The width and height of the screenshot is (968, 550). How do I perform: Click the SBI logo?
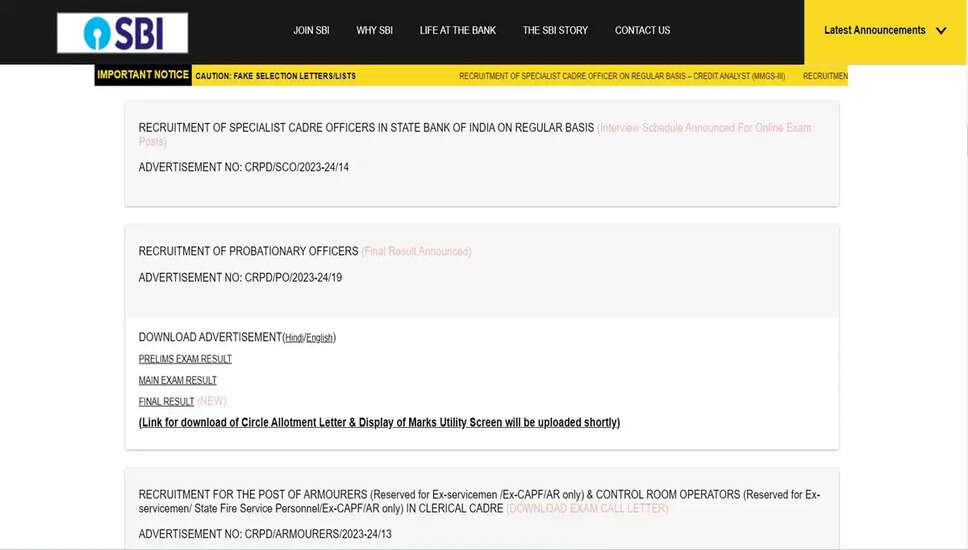coord(122,33)
